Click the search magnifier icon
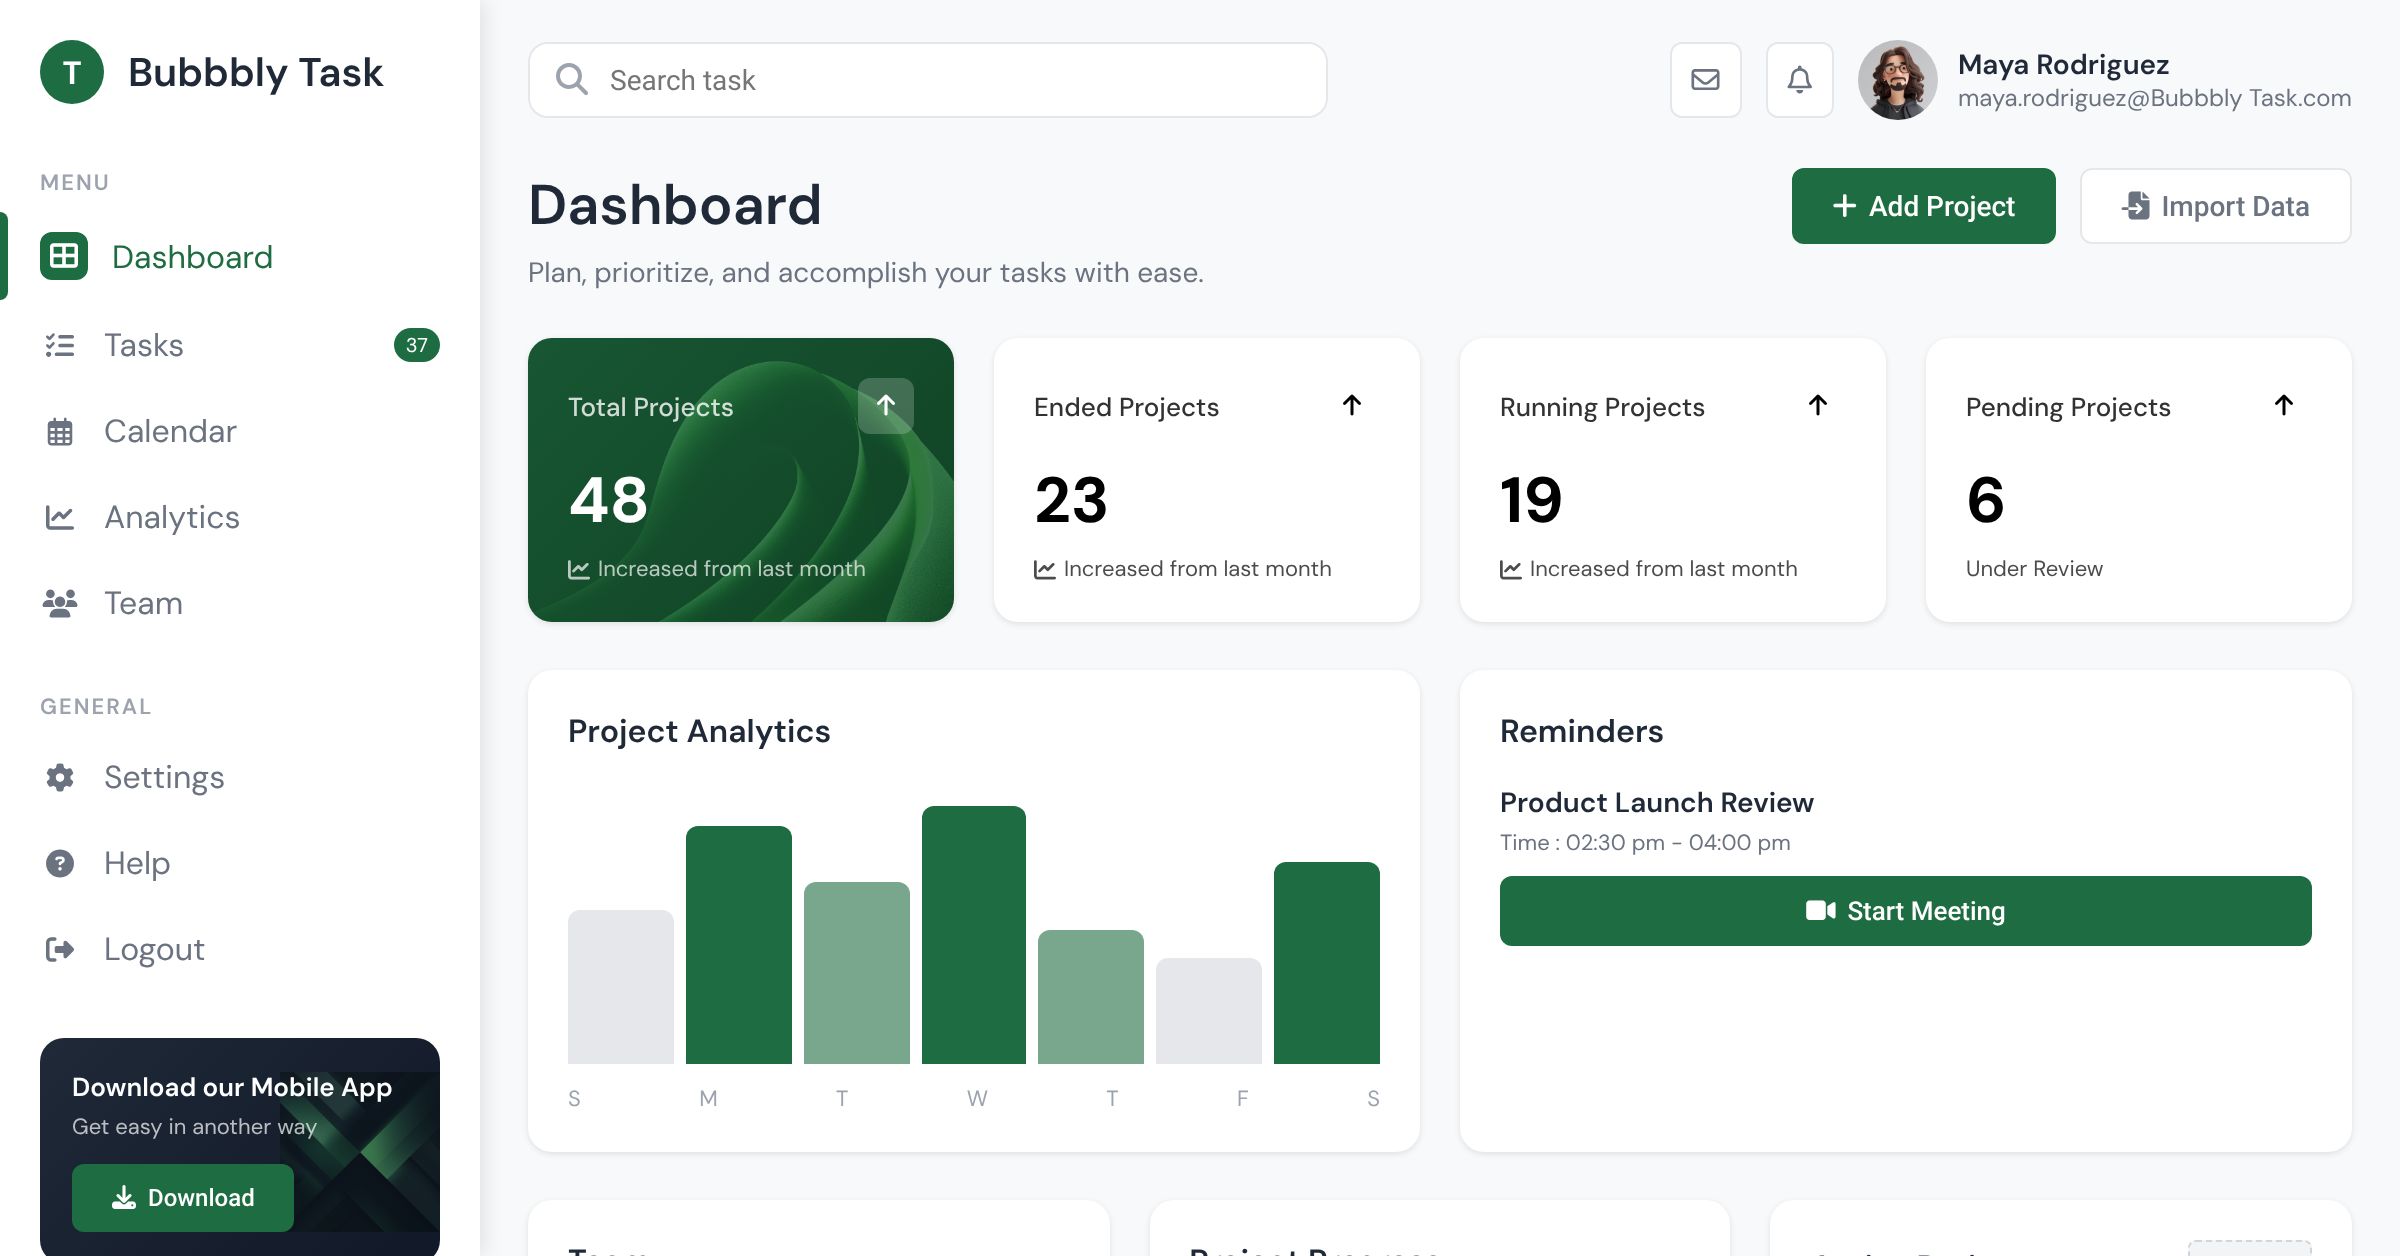 pos(572,80)
